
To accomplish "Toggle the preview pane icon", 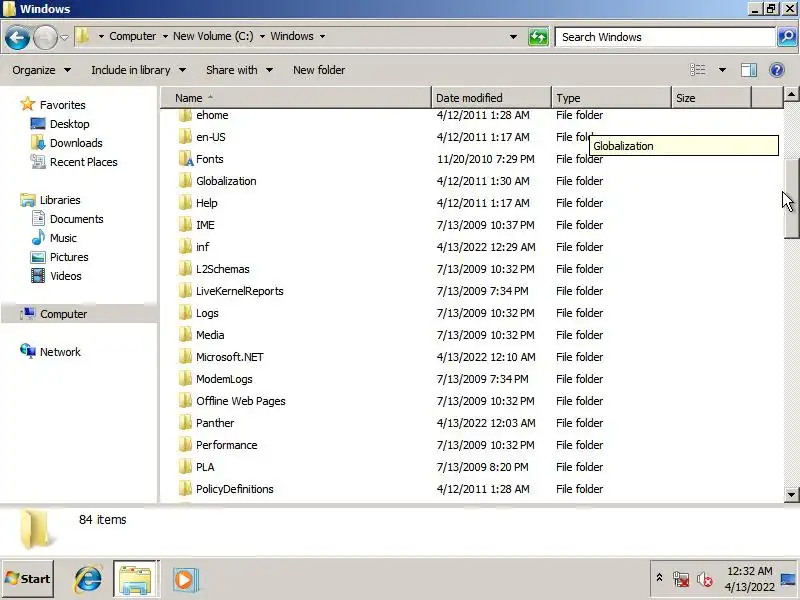I will pyautogui.click(x=748, y=70).
